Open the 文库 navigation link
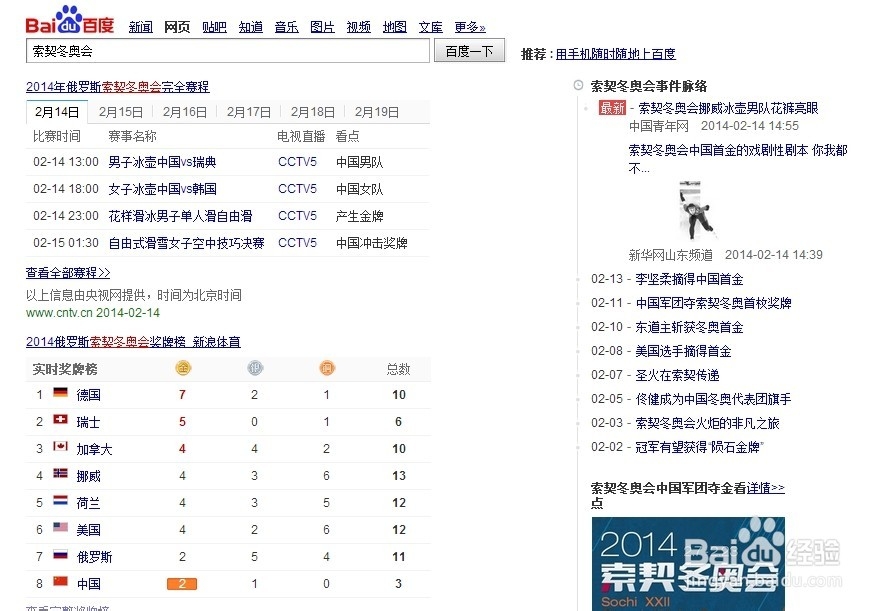 pos(431,27)
